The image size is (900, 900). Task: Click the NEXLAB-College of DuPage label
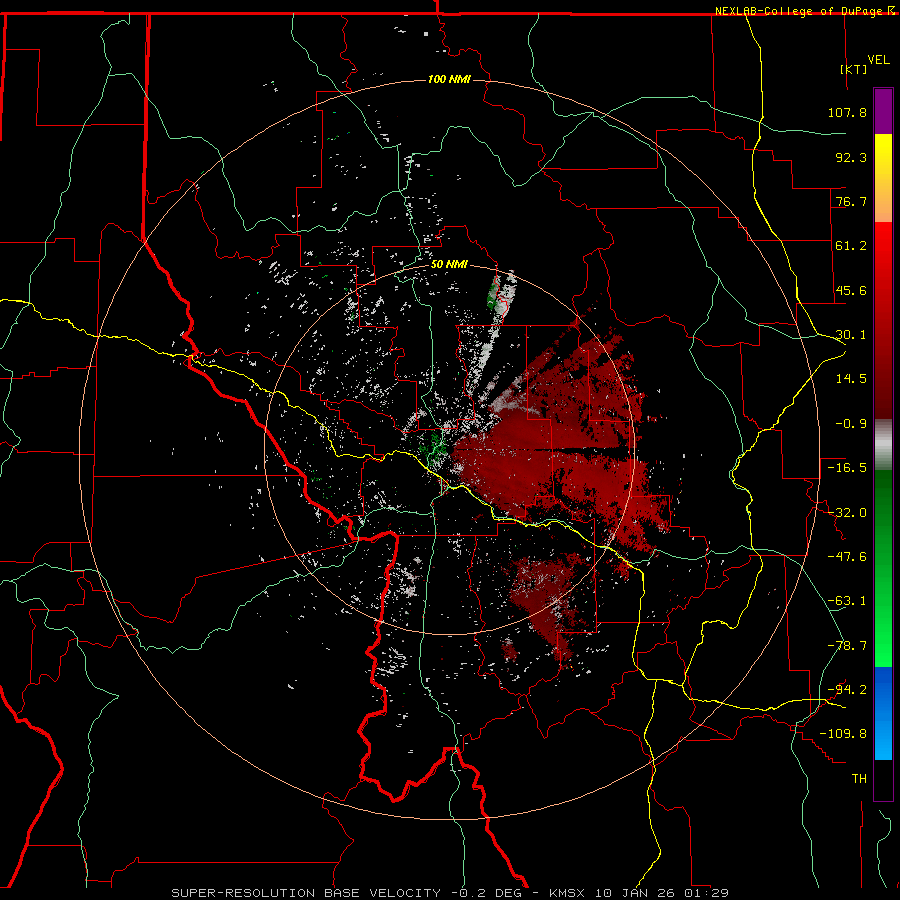(800, 11)
